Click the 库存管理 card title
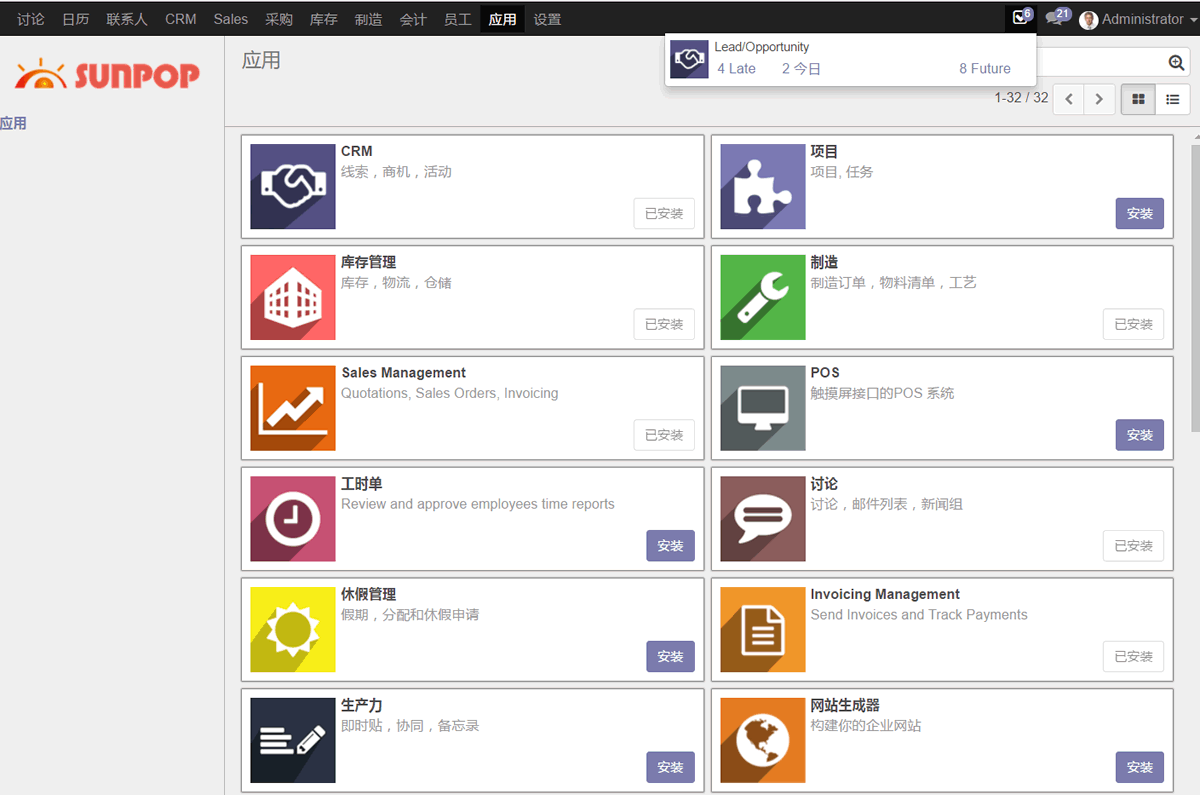Viewport: 1200px width, 795px height. pos(369,262)
